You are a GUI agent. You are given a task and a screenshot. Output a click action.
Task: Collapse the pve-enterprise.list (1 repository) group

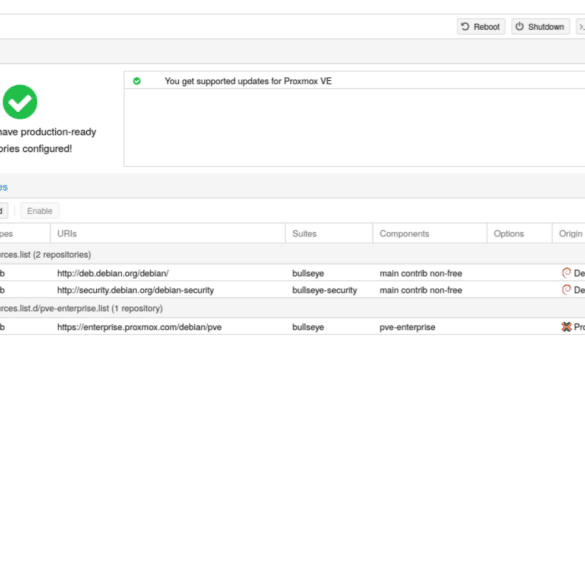[x=292, y=309]
